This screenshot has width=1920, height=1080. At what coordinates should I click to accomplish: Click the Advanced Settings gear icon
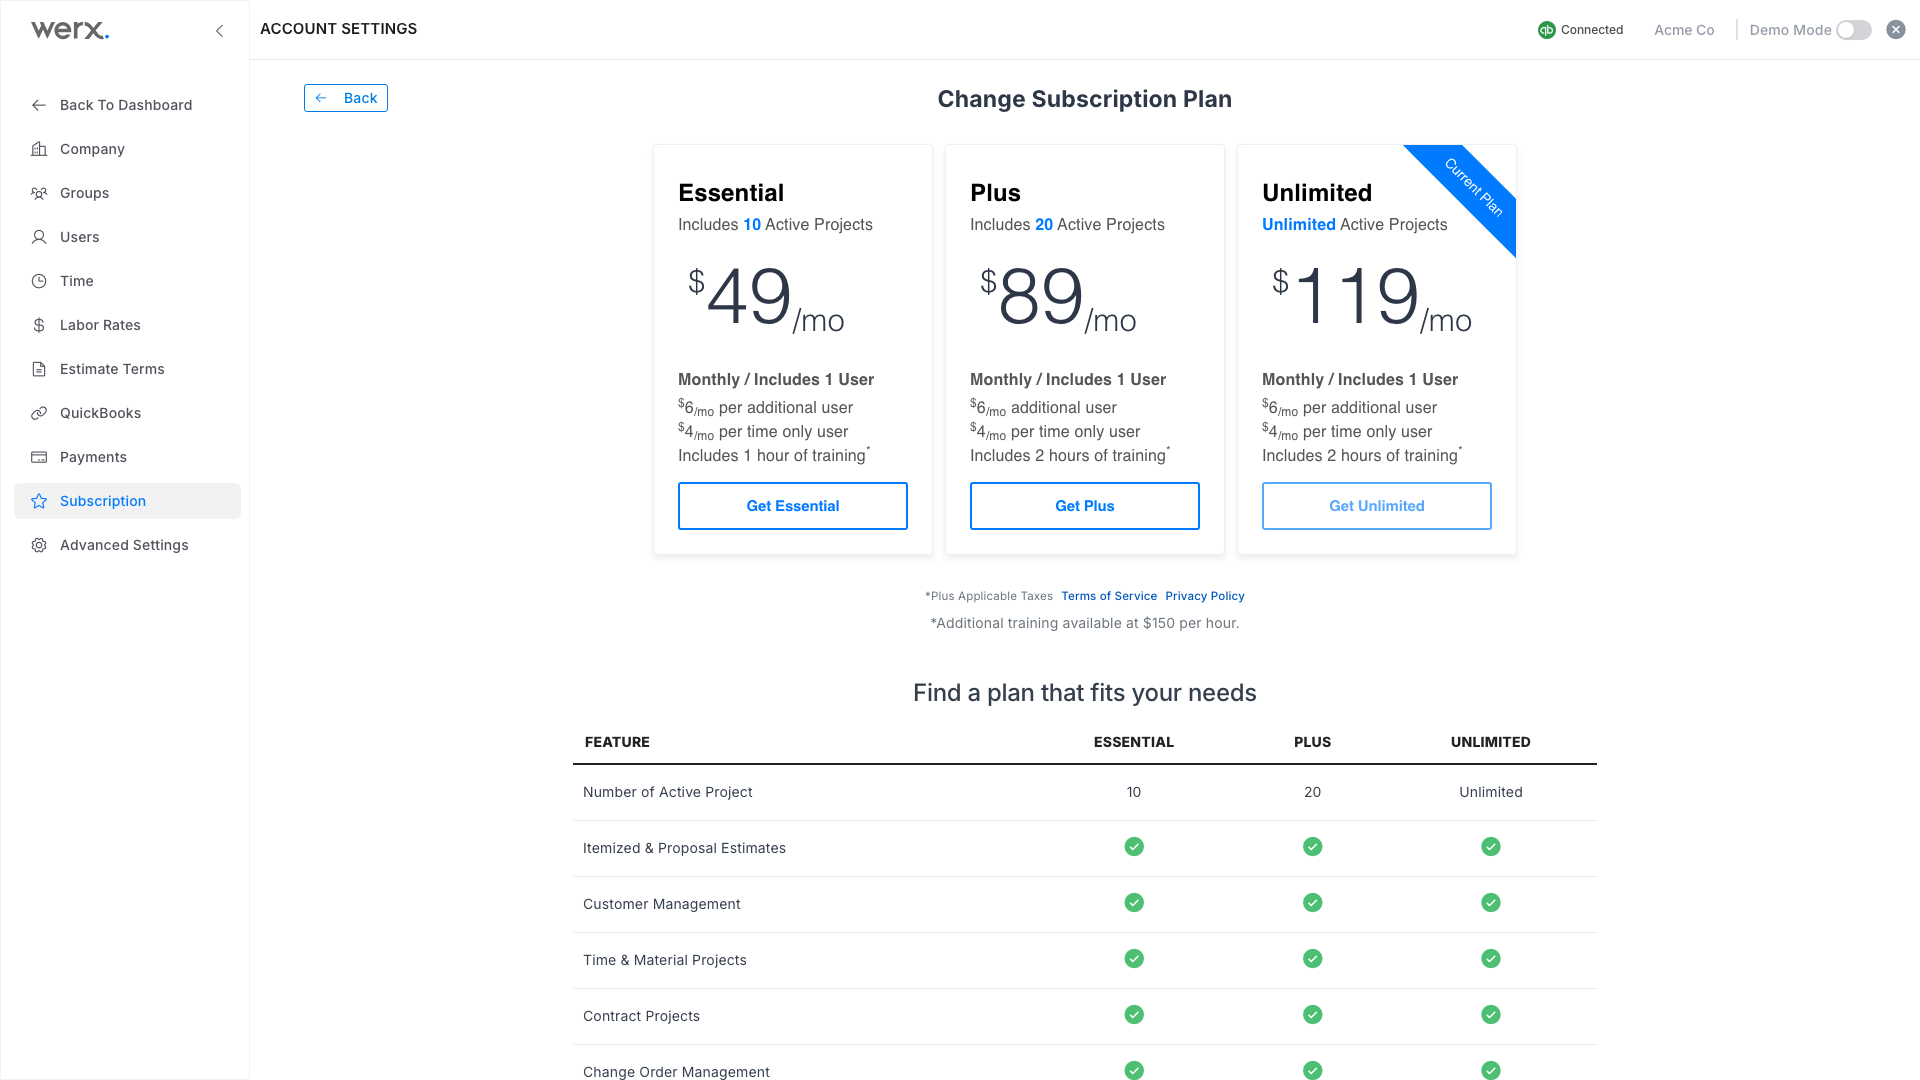click(39, 545)
